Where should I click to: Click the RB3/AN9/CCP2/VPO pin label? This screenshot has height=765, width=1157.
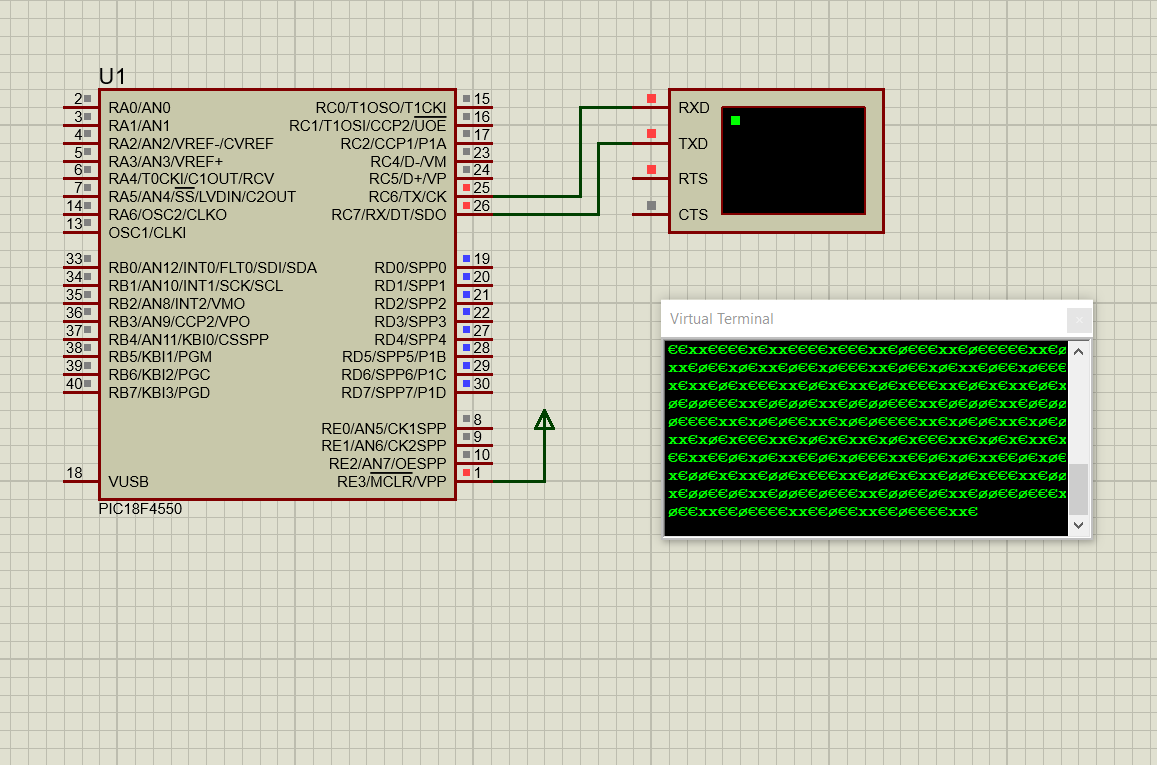[179, 322]
